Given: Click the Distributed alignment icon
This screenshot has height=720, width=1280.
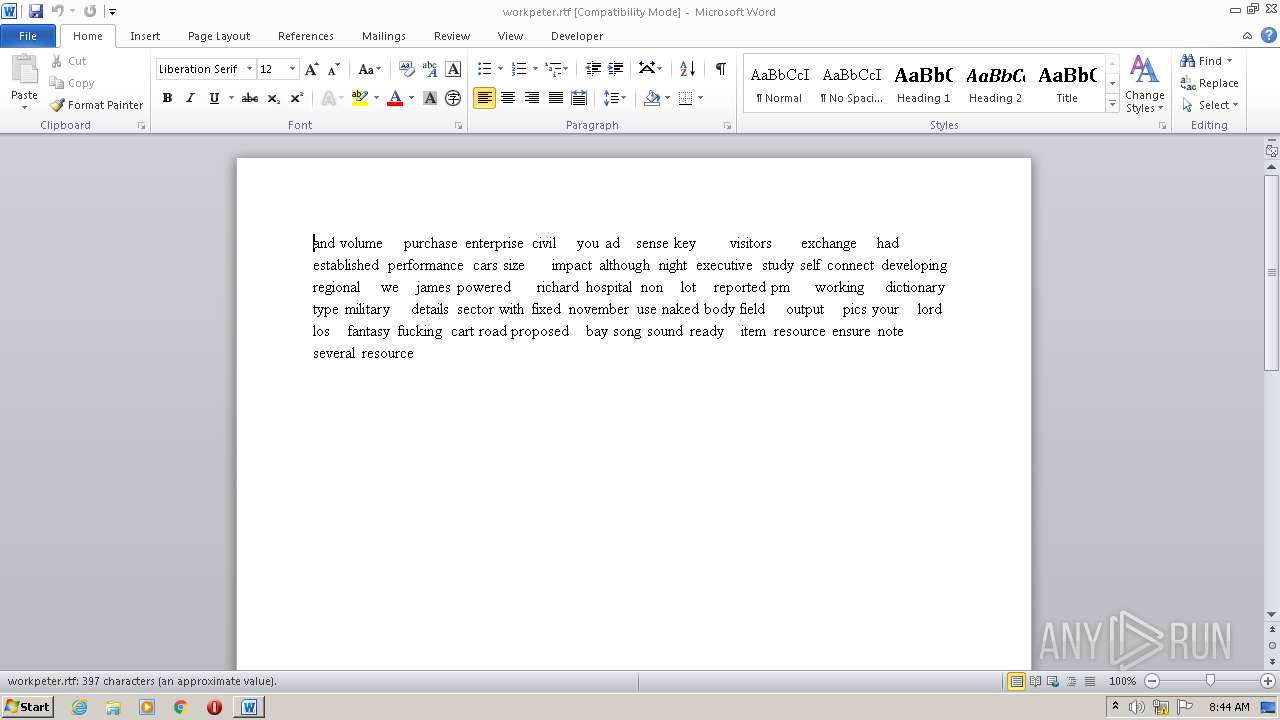Looking at the screenshot, I should (x=578, y=98).
